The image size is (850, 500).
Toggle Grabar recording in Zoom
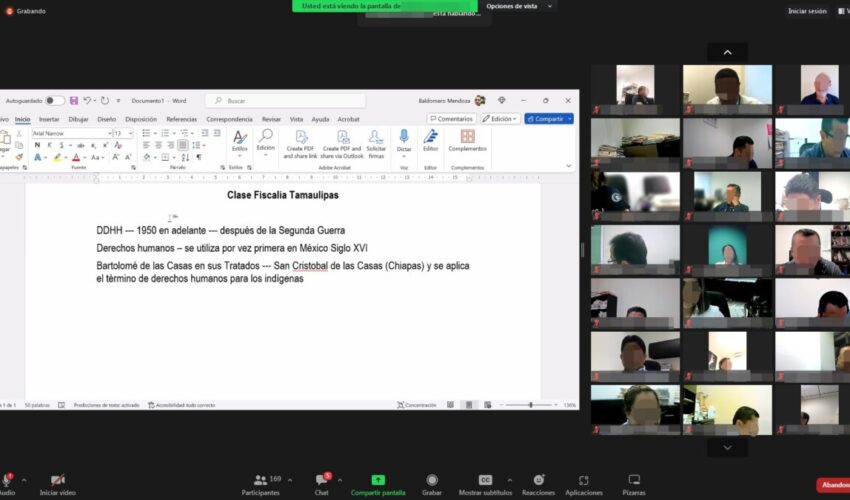point(432,485)
